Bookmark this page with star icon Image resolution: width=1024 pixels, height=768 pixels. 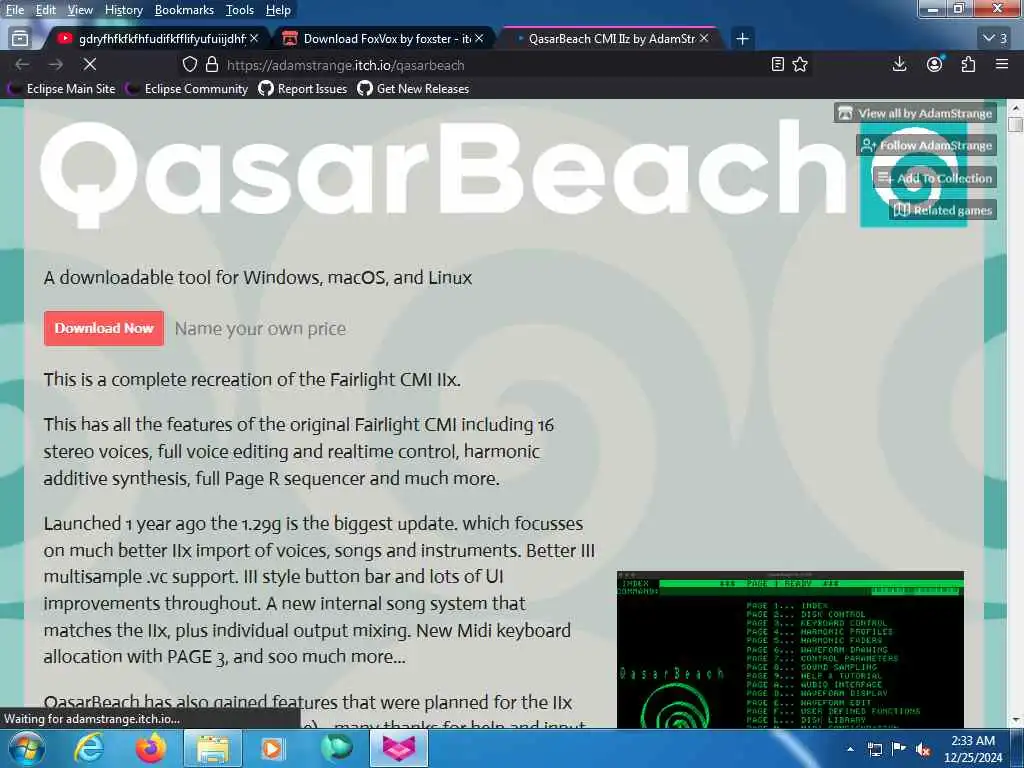tap(800, 65)
